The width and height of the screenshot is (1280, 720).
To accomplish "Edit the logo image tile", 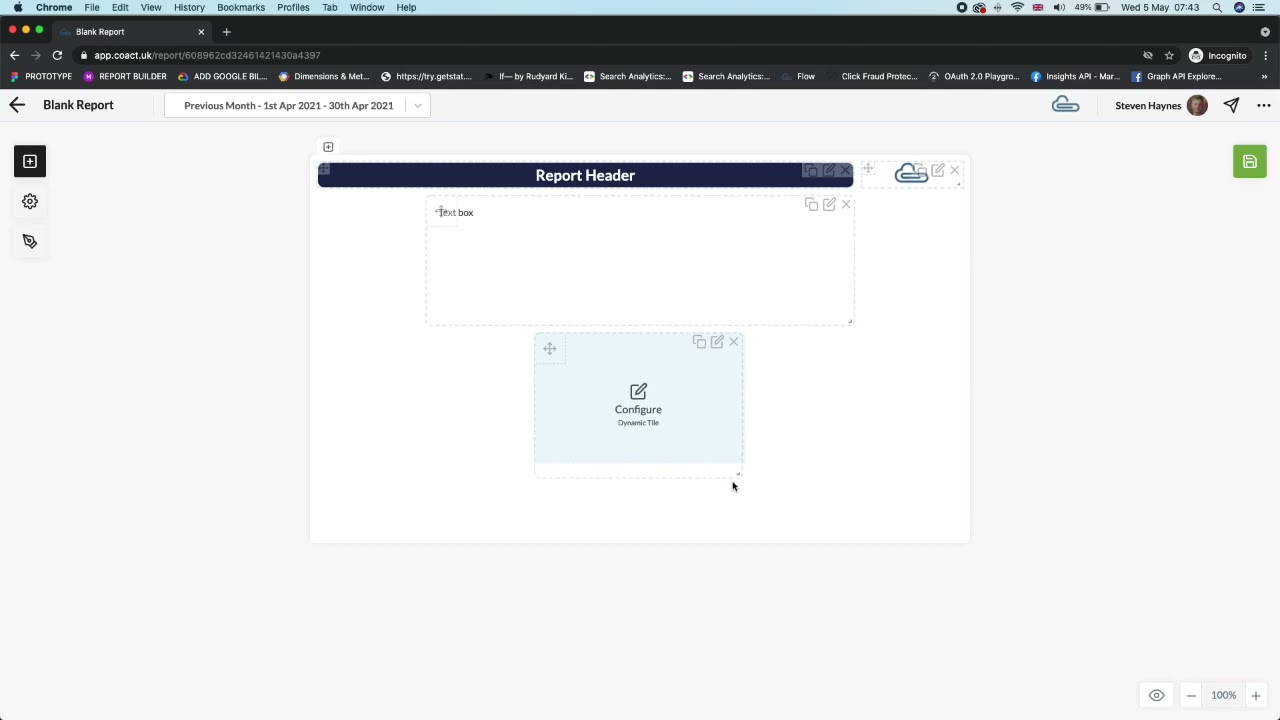I will click(x=938, y=171).
